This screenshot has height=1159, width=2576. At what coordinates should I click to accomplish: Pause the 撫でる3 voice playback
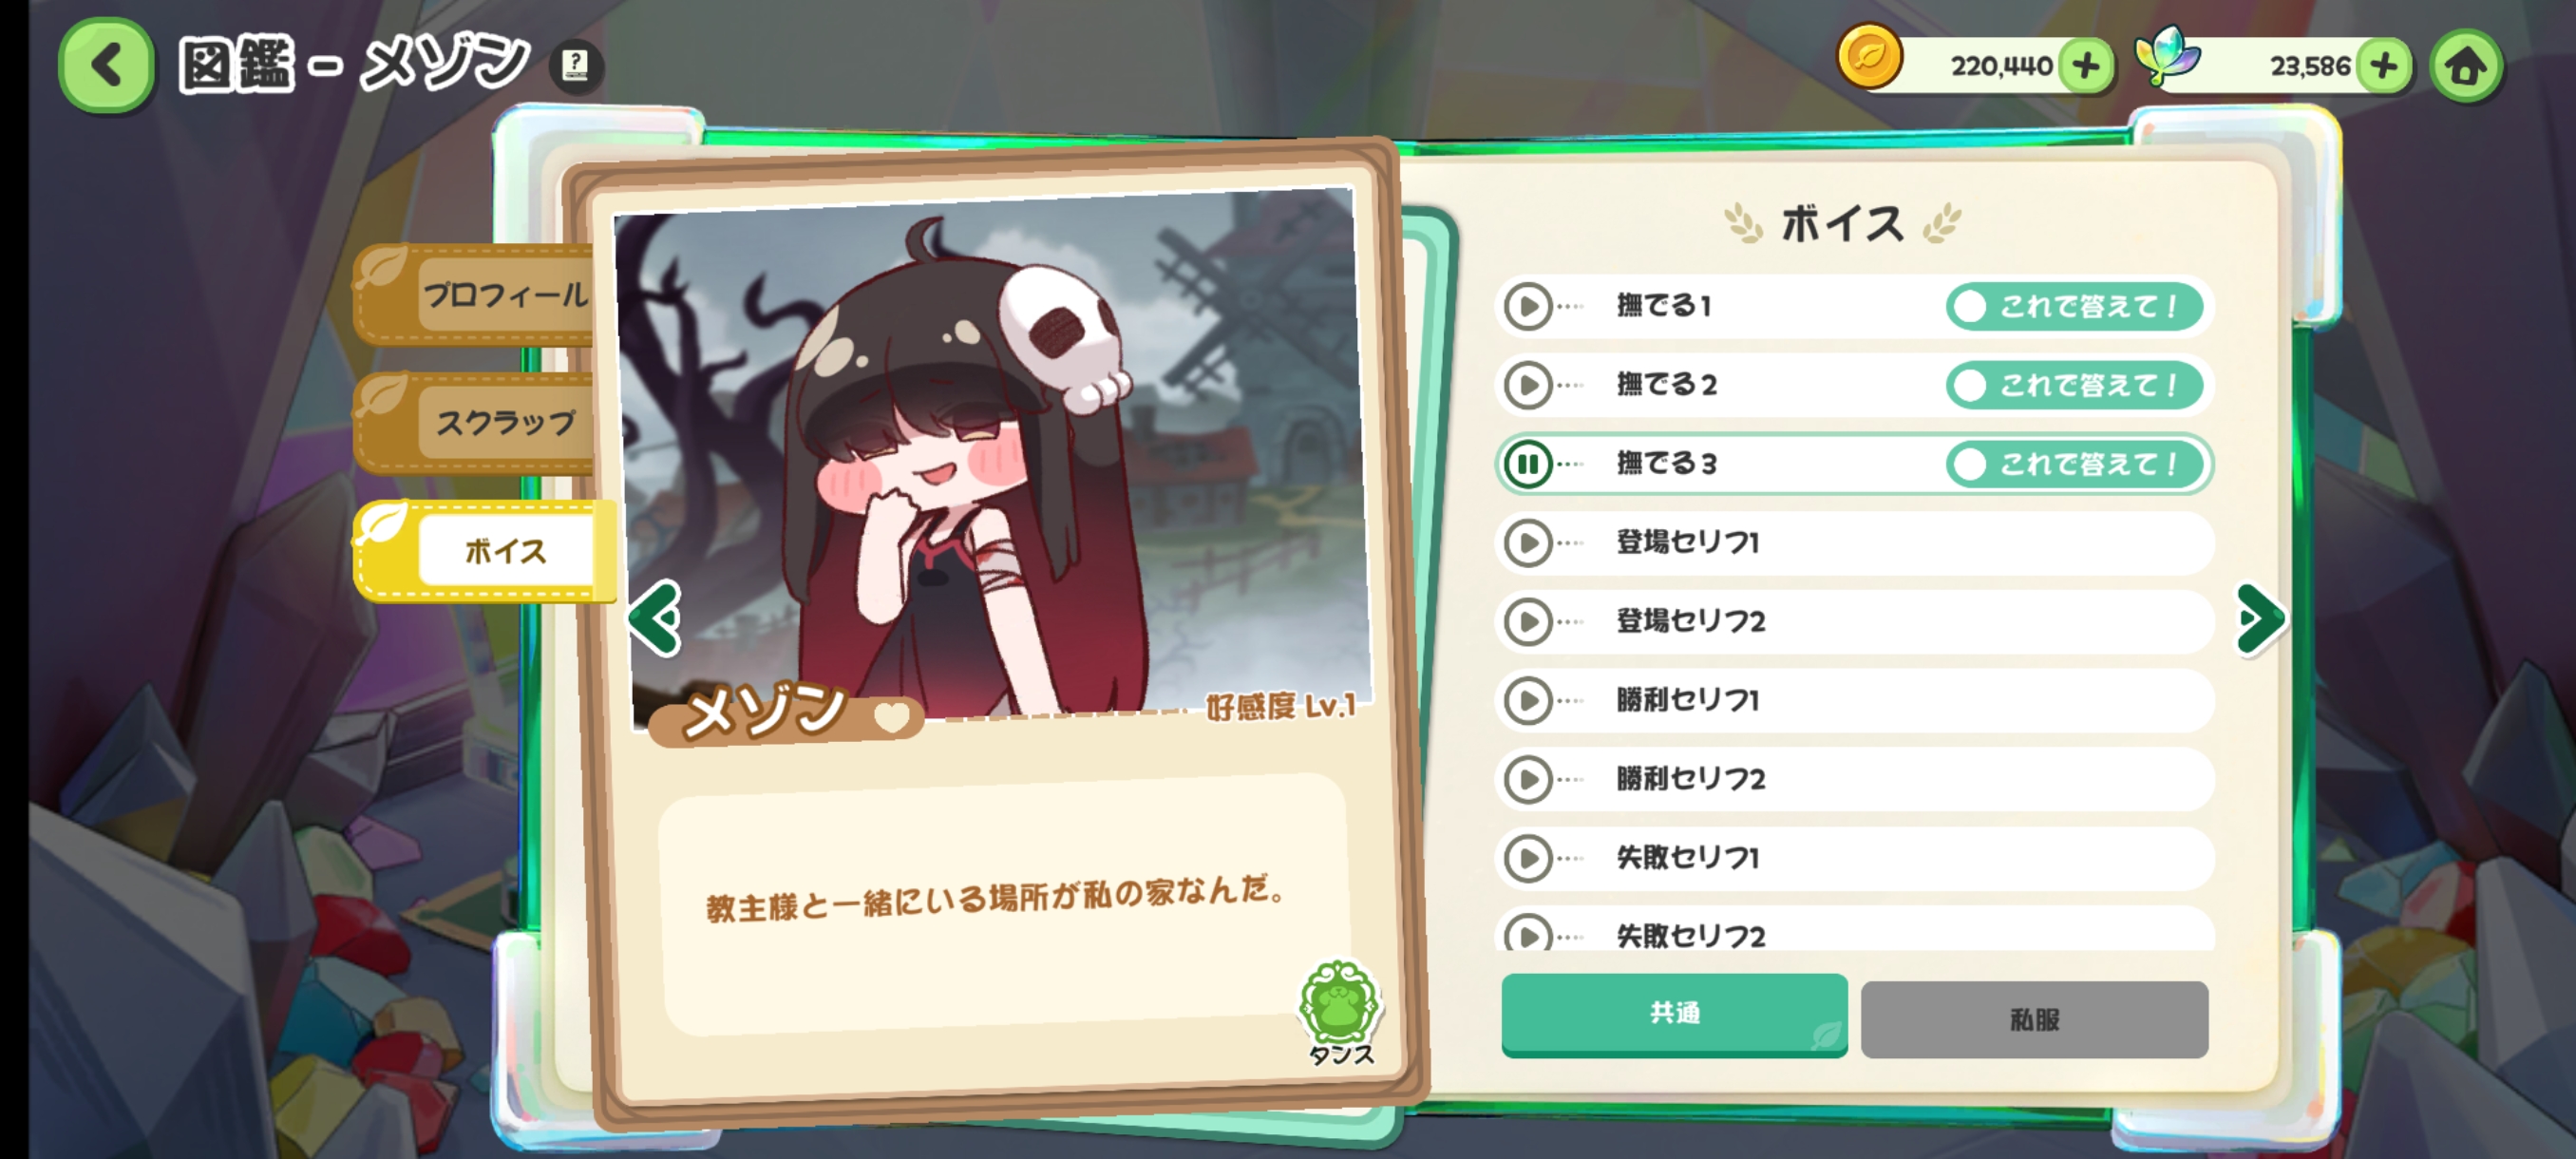1527,464
